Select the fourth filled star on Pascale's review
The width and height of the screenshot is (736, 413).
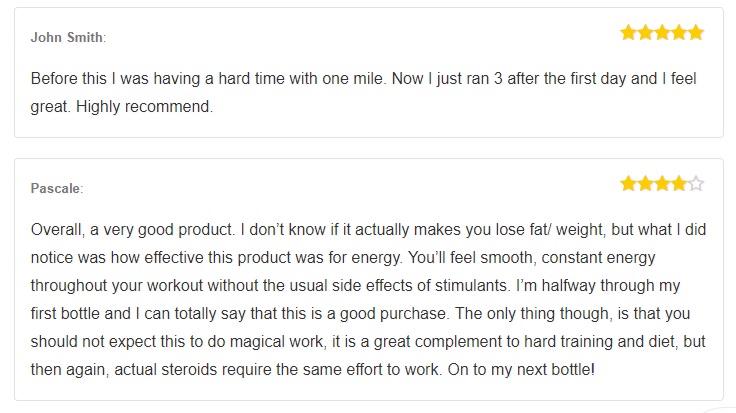point(679,184)
